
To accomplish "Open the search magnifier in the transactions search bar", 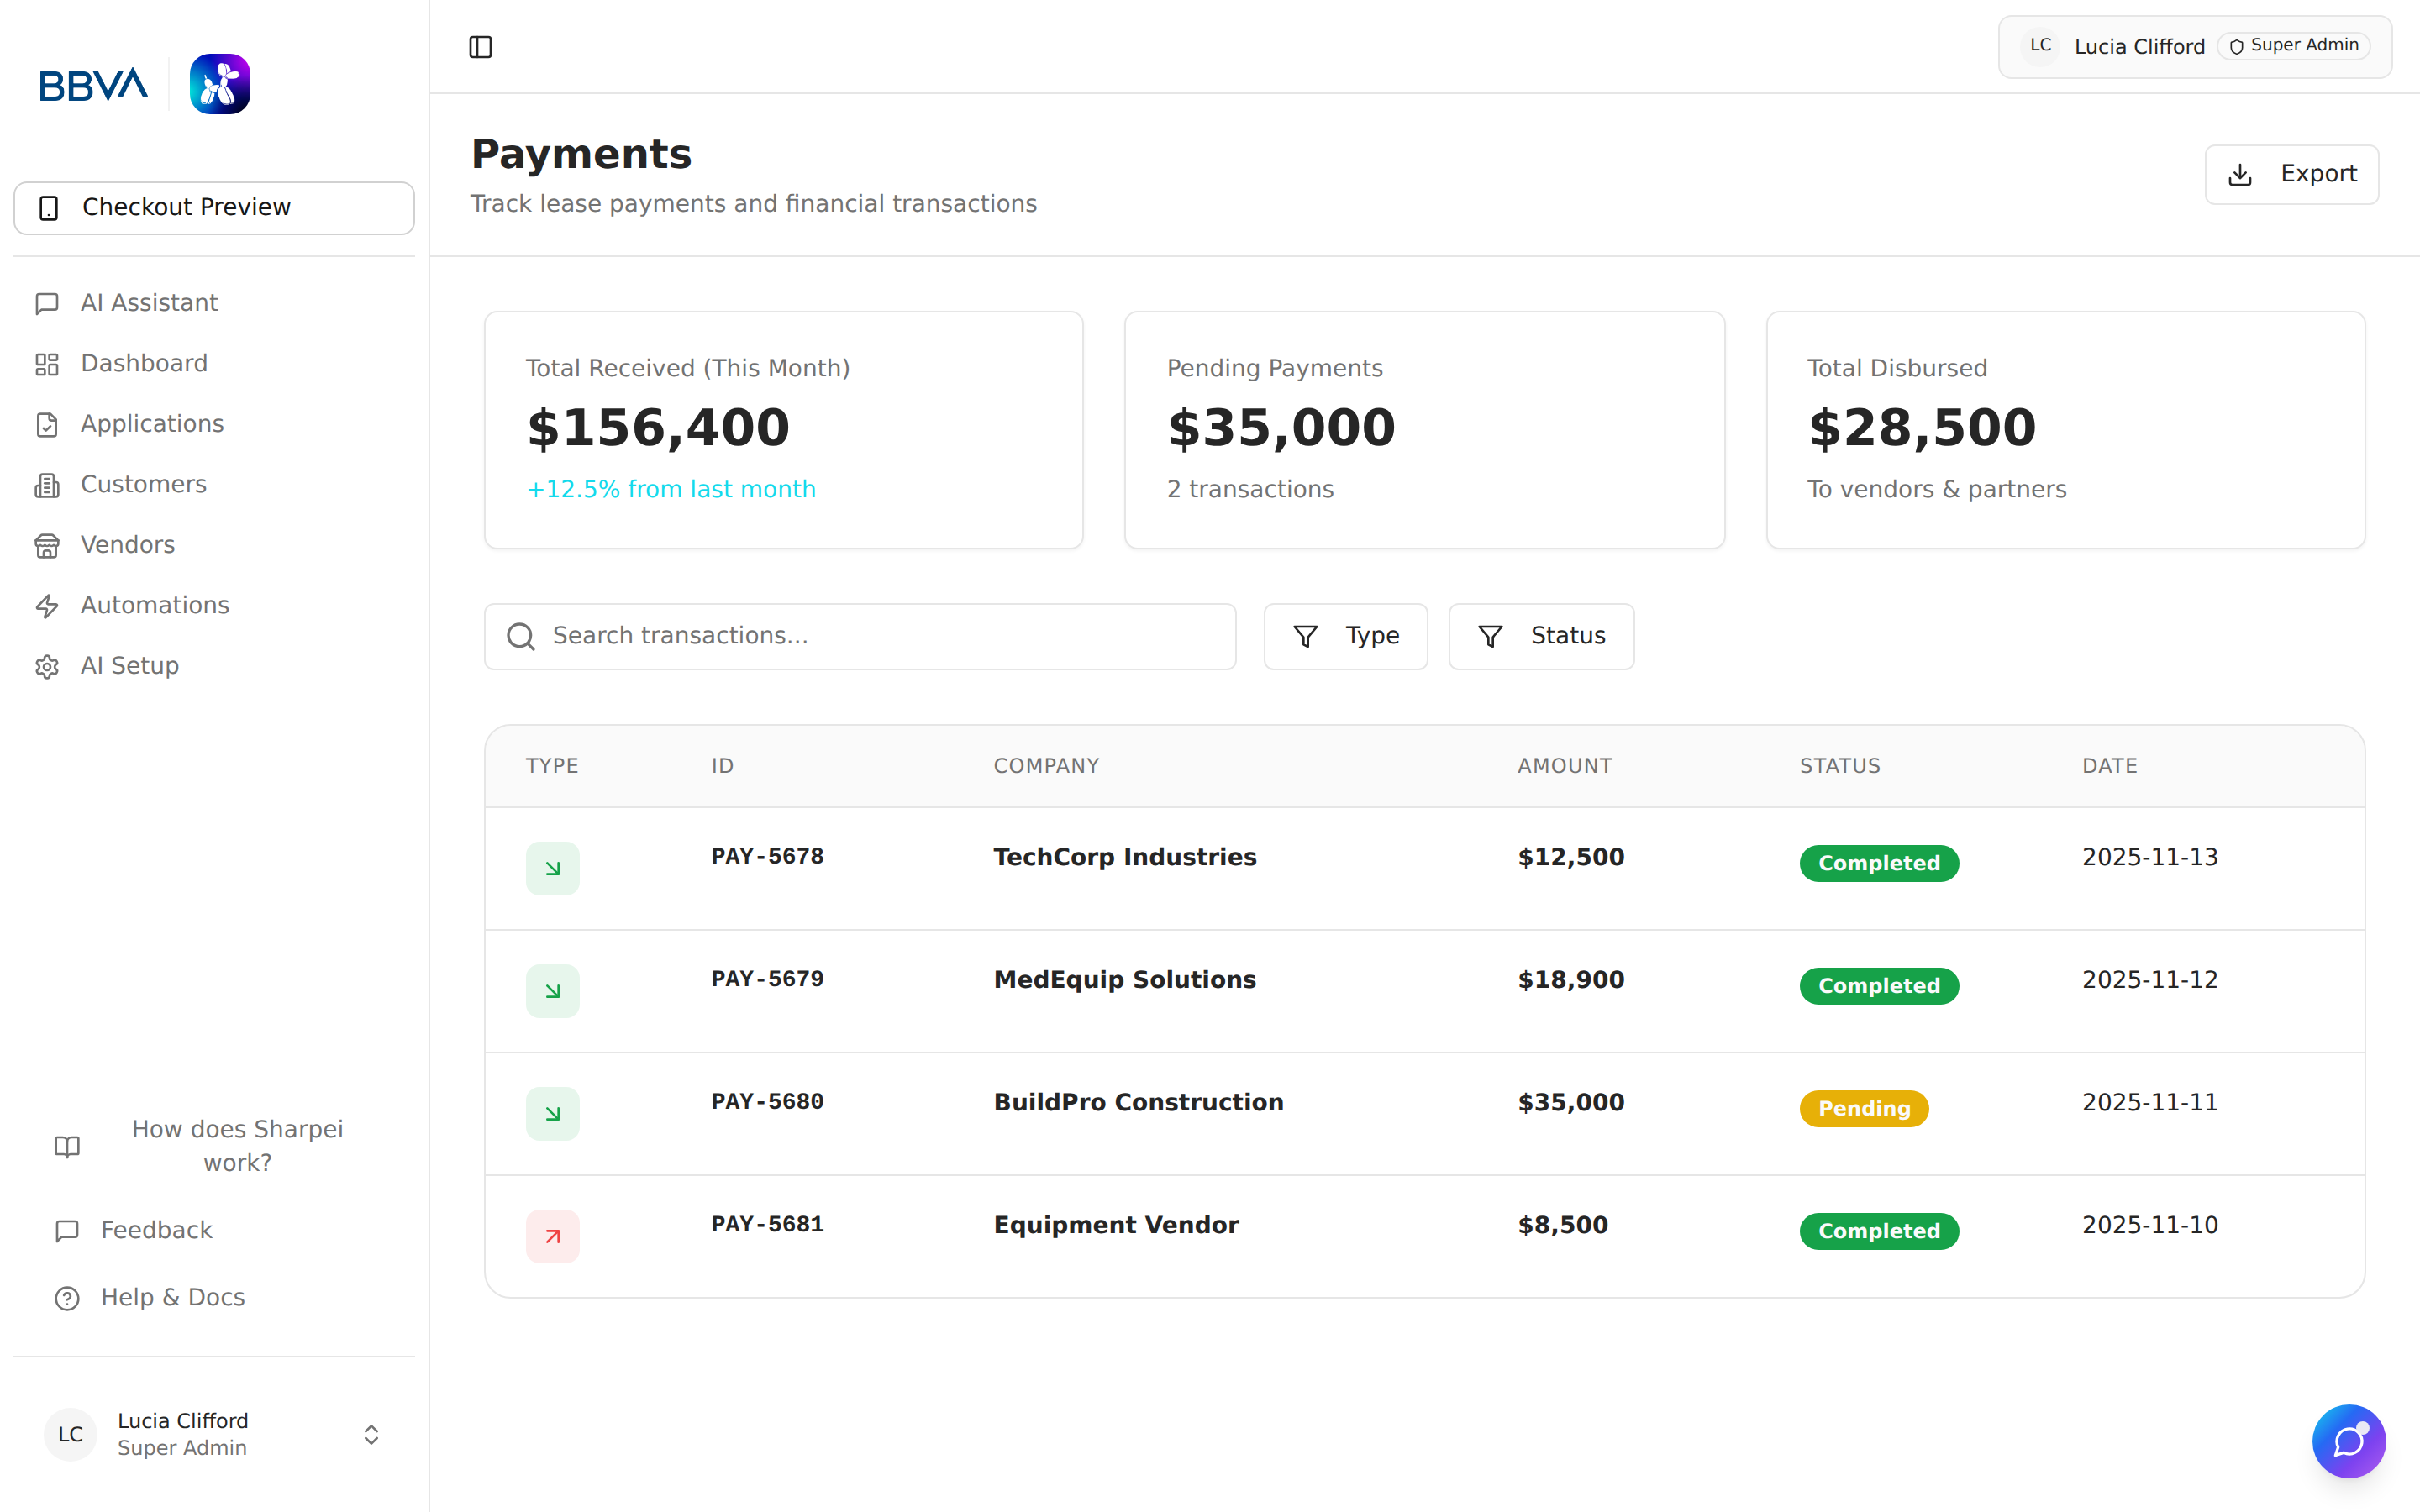I will (520, 636).
